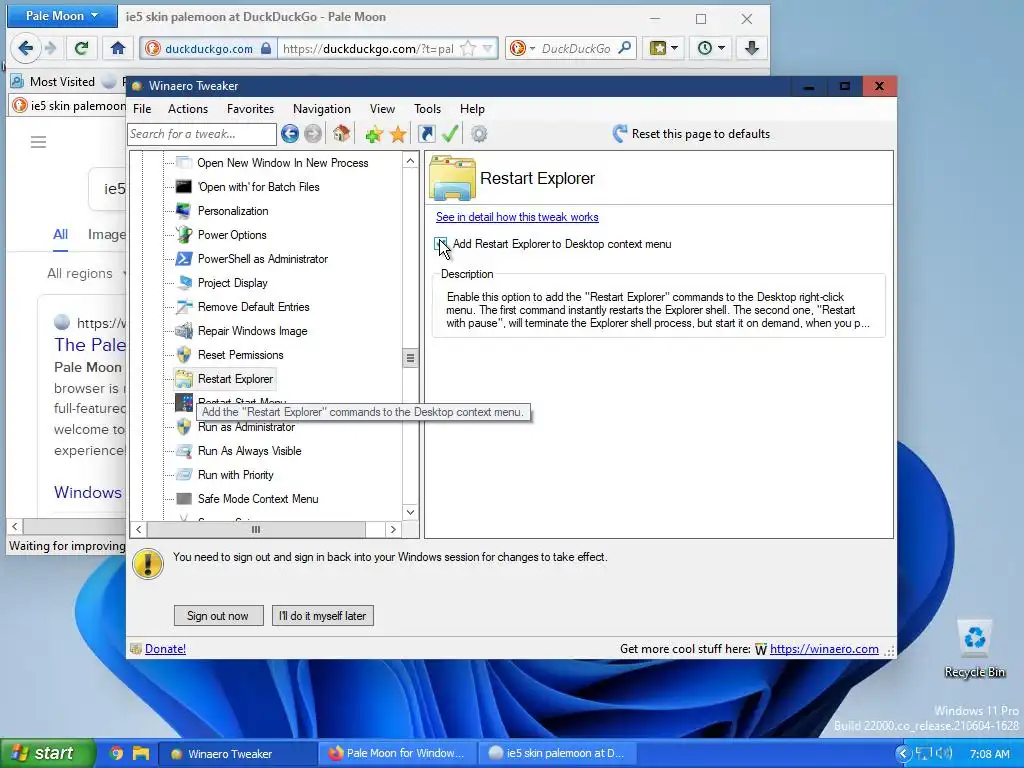Image resolution: width=1024 pixels, height=768 pixels.
Task: Click the Back arrow in Winaero Tweaker toolbar
Action: click(x=290, y=134)
